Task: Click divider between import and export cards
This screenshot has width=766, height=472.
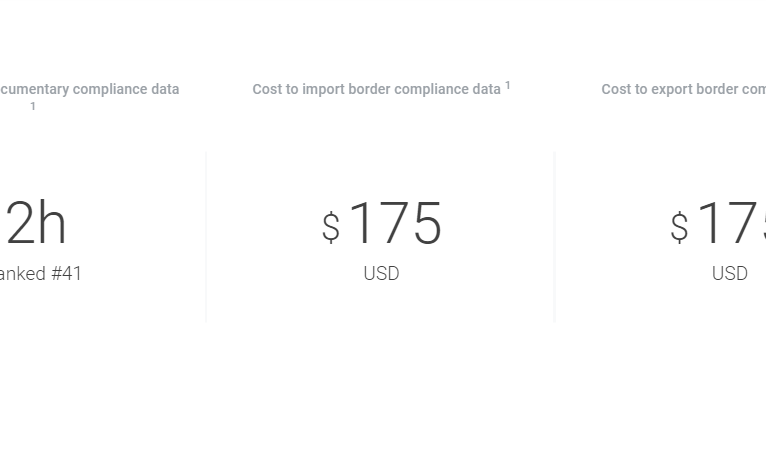Action: point(554,237)
